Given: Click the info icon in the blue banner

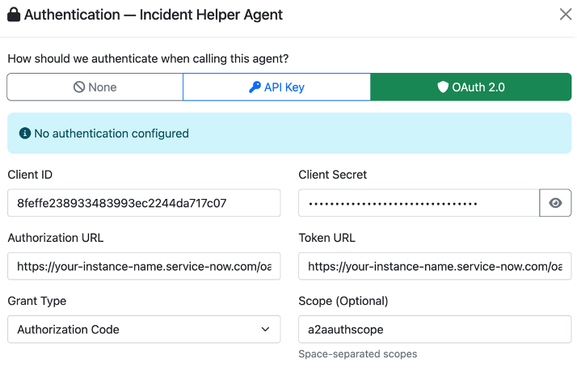Looking at the screenshot, I should 25,133.
